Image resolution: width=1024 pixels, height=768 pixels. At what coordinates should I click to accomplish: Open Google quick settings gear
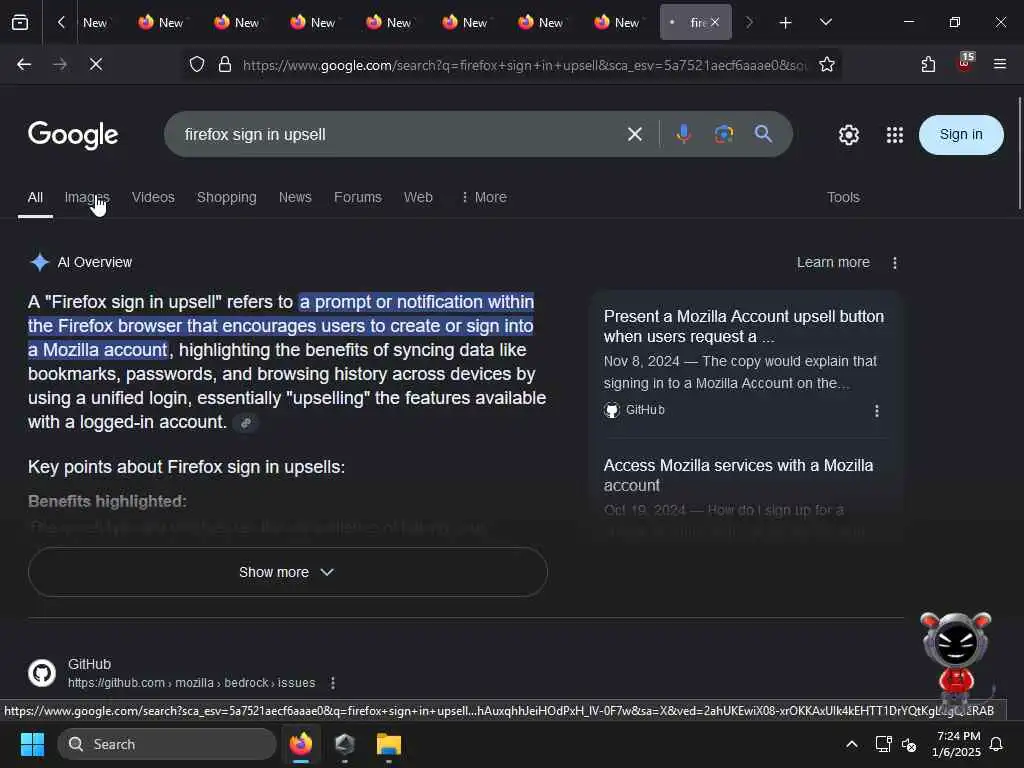point(848,135)
